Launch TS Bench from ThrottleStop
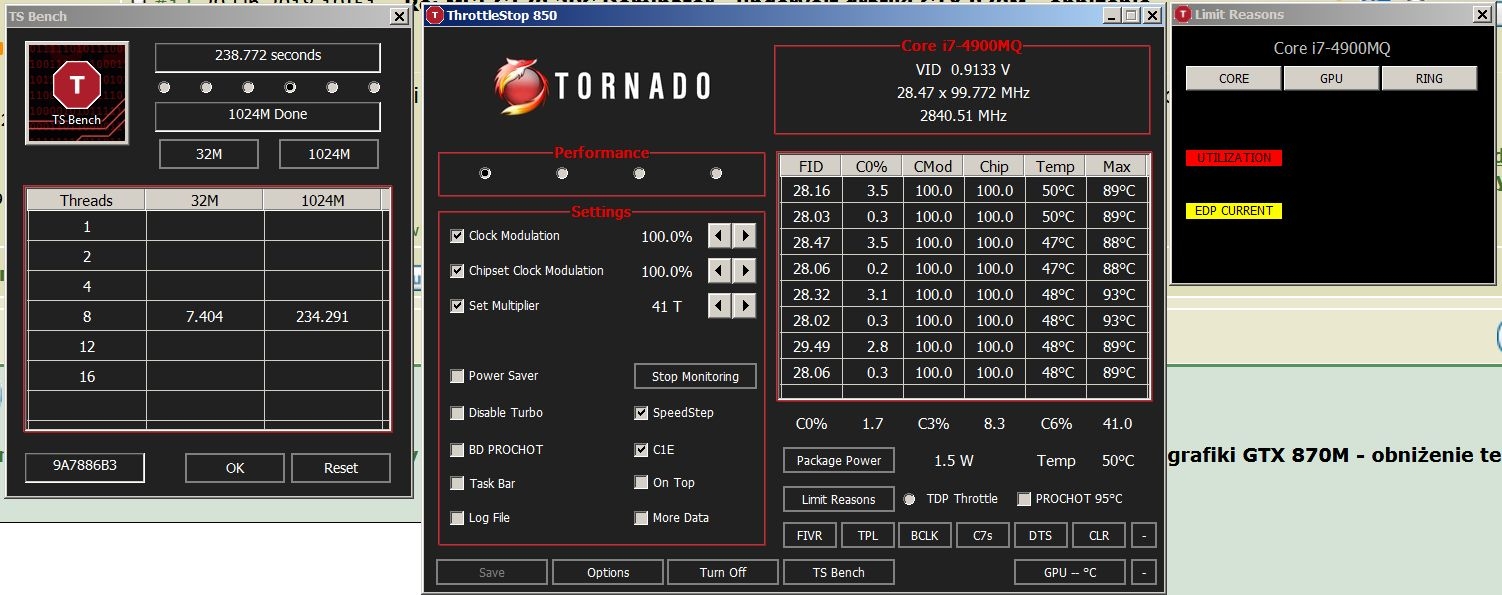Viewport: 1502px width, 595px height. pos(838,572)
